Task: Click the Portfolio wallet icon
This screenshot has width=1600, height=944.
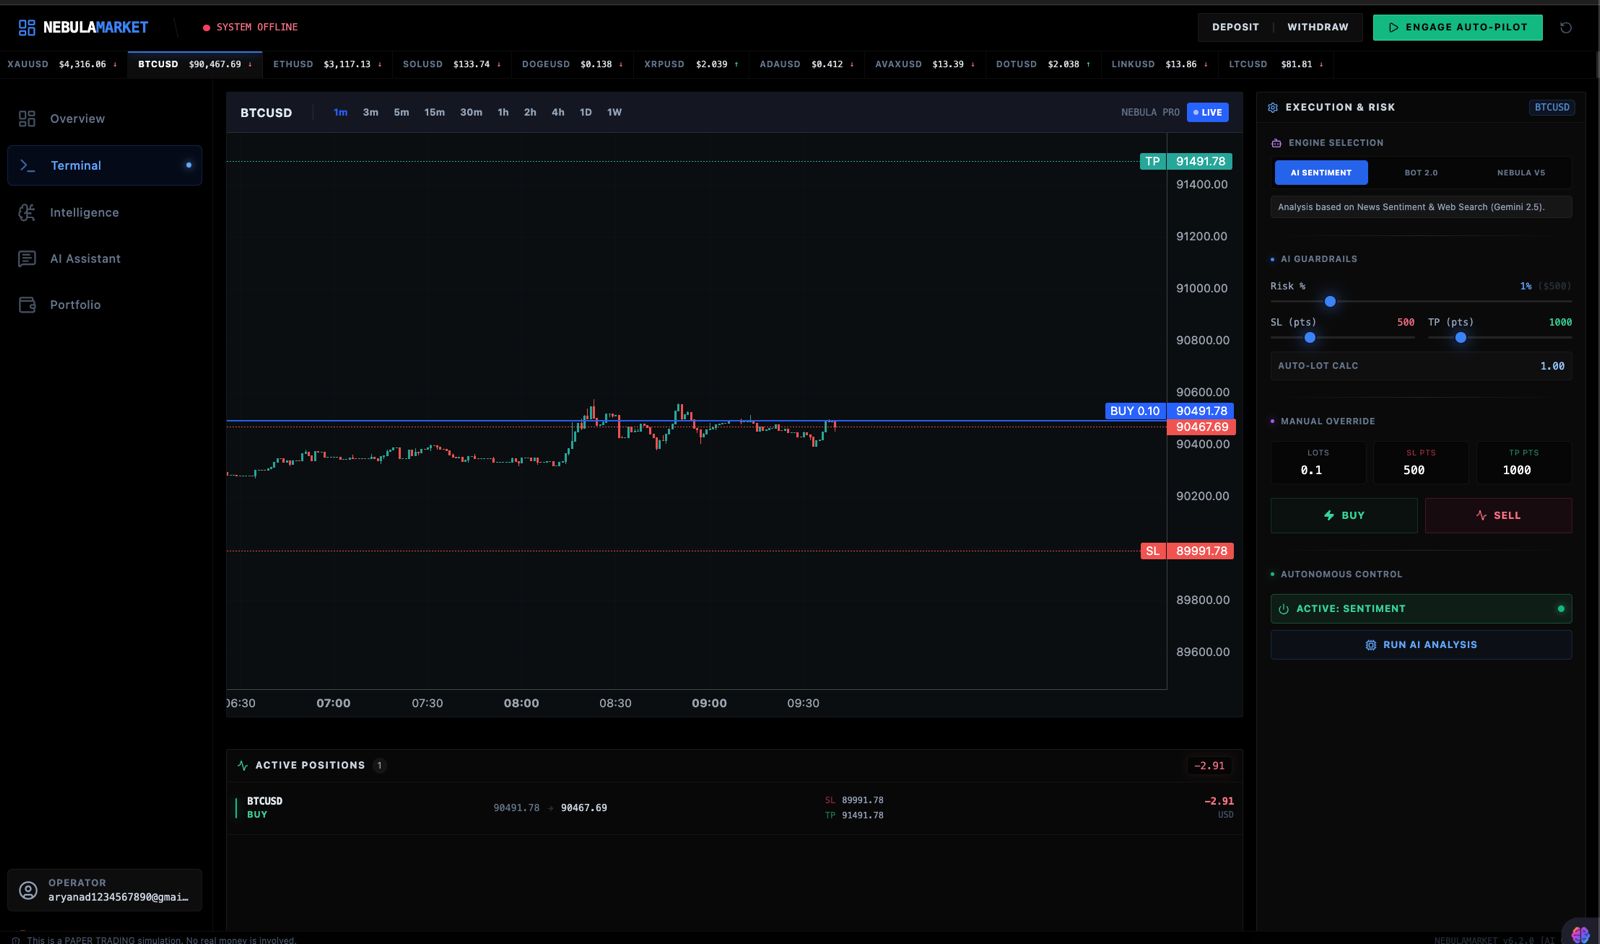Action: 27,305
